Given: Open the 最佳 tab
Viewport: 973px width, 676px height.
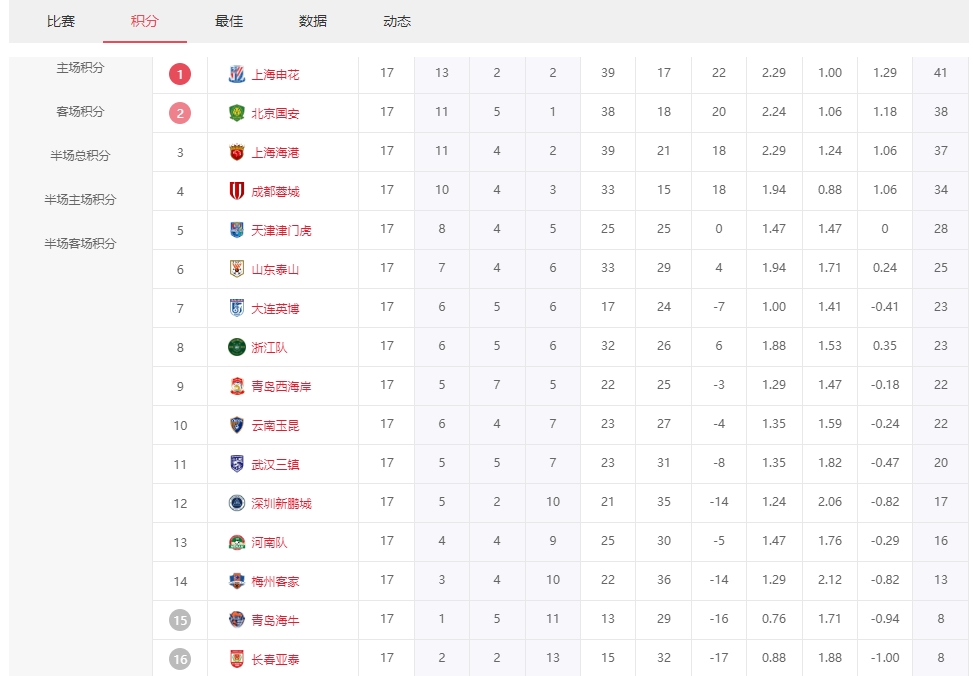Looking at the screenshot, I should tap(229, 21).
